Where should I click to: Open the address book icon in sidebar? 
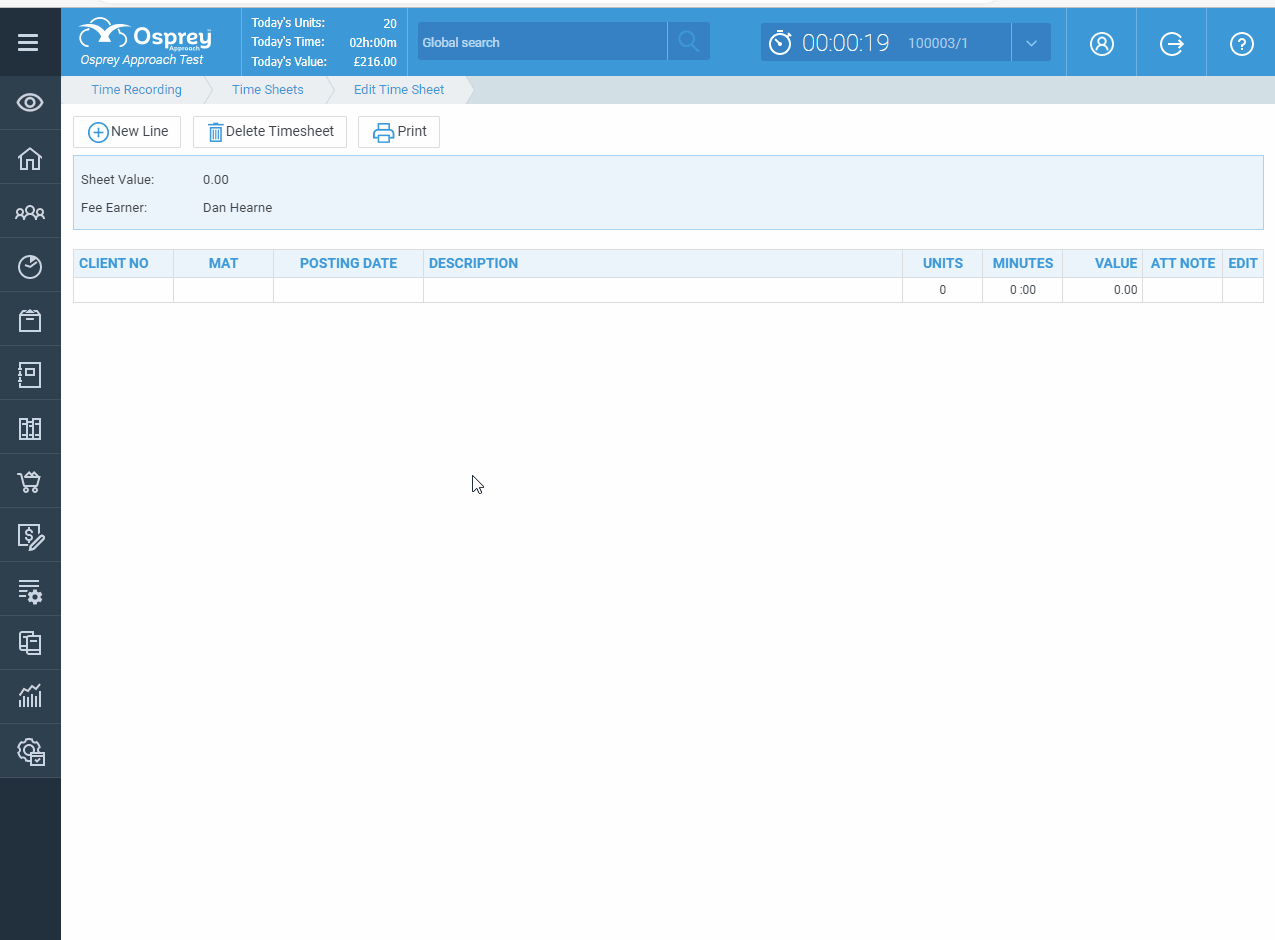click(30, 374)
